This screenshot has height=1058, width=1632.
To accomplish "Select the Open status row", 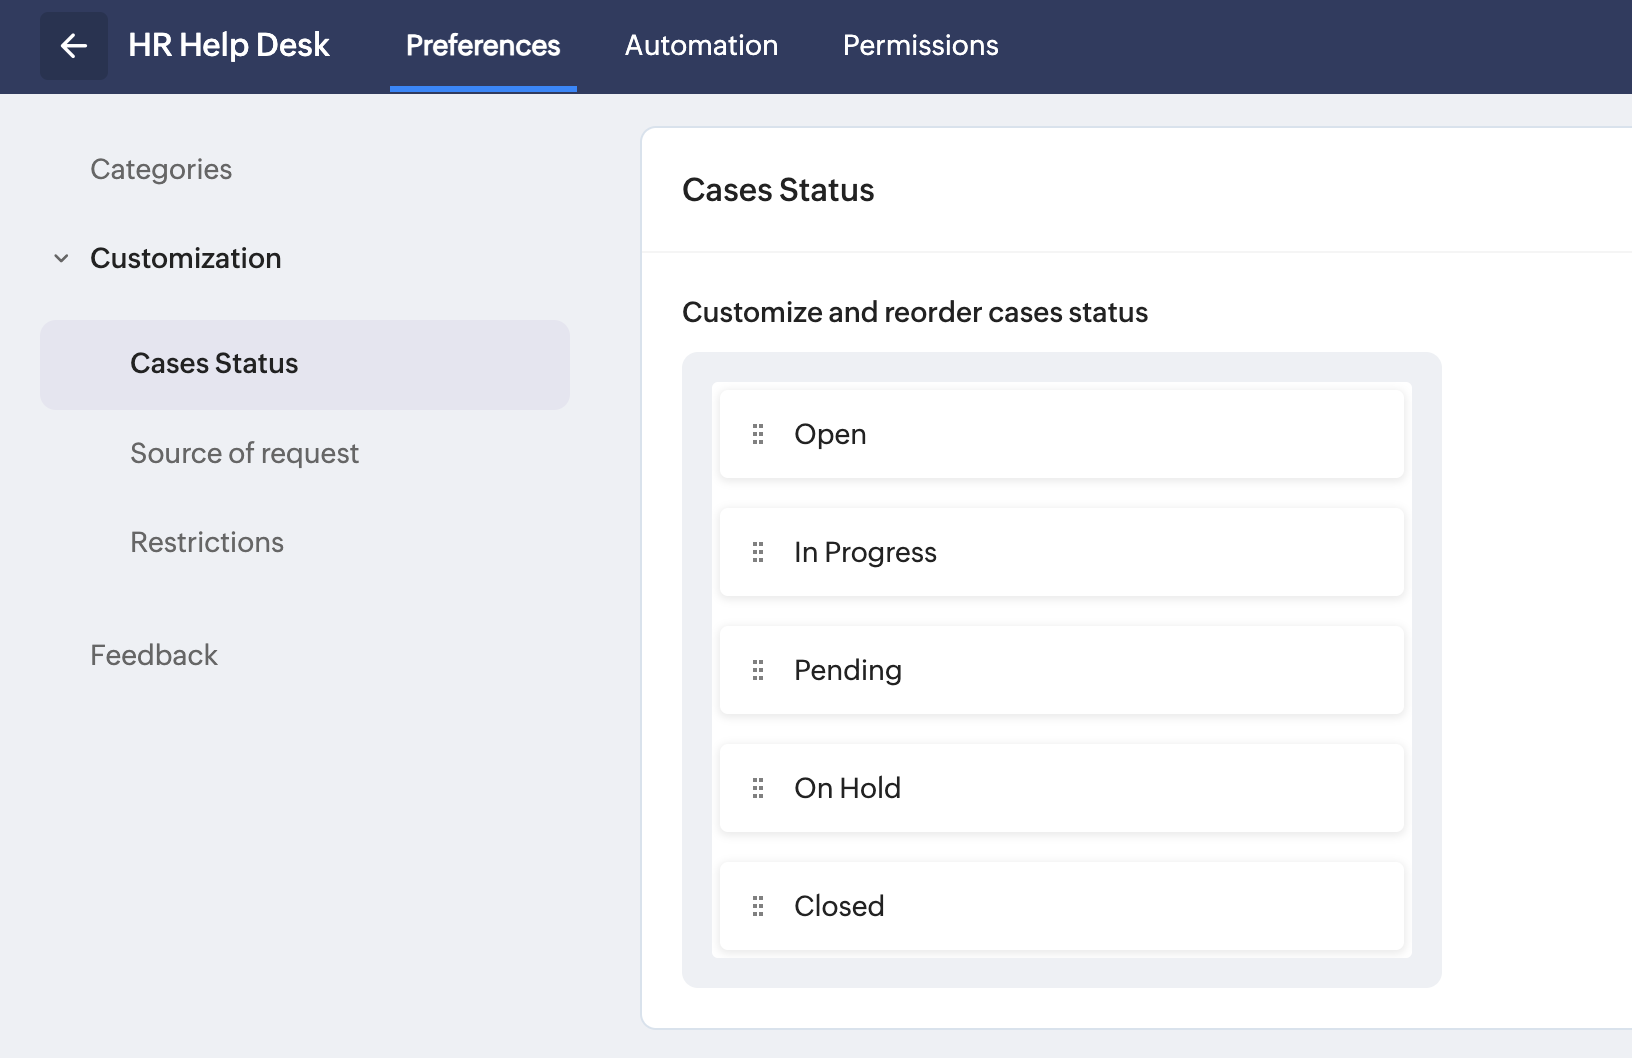I will pyautogui.click(x=1060, y=434).
